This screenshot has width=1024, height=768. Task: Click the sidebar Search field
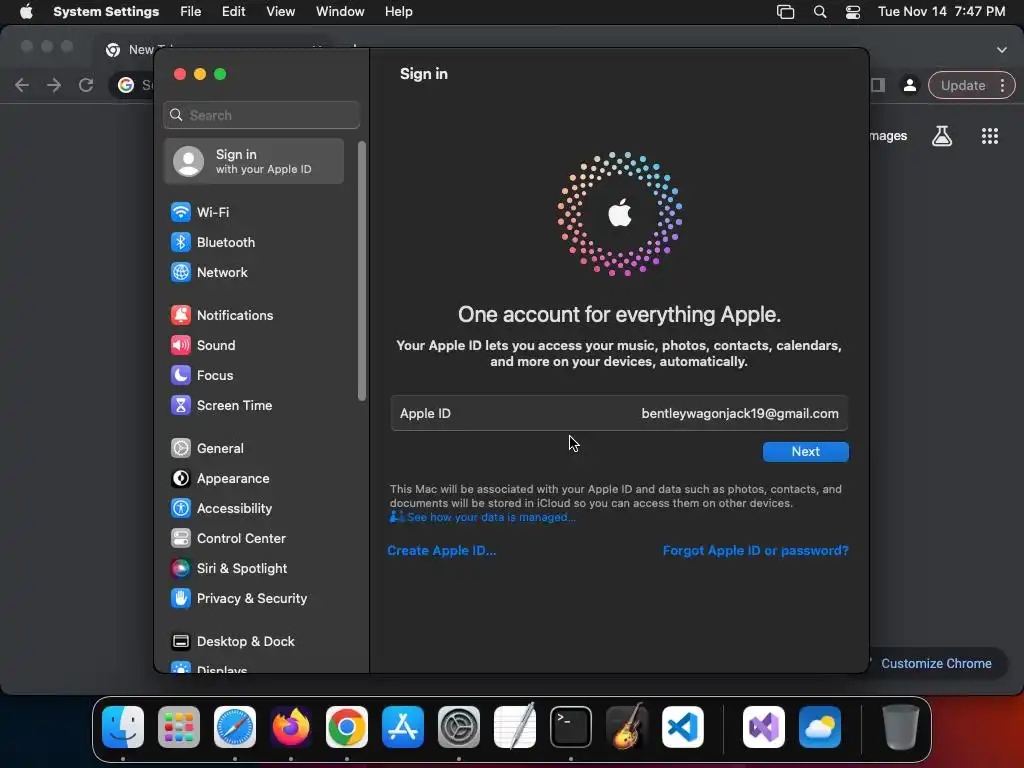pyautogui.click(x=261, y=115)
